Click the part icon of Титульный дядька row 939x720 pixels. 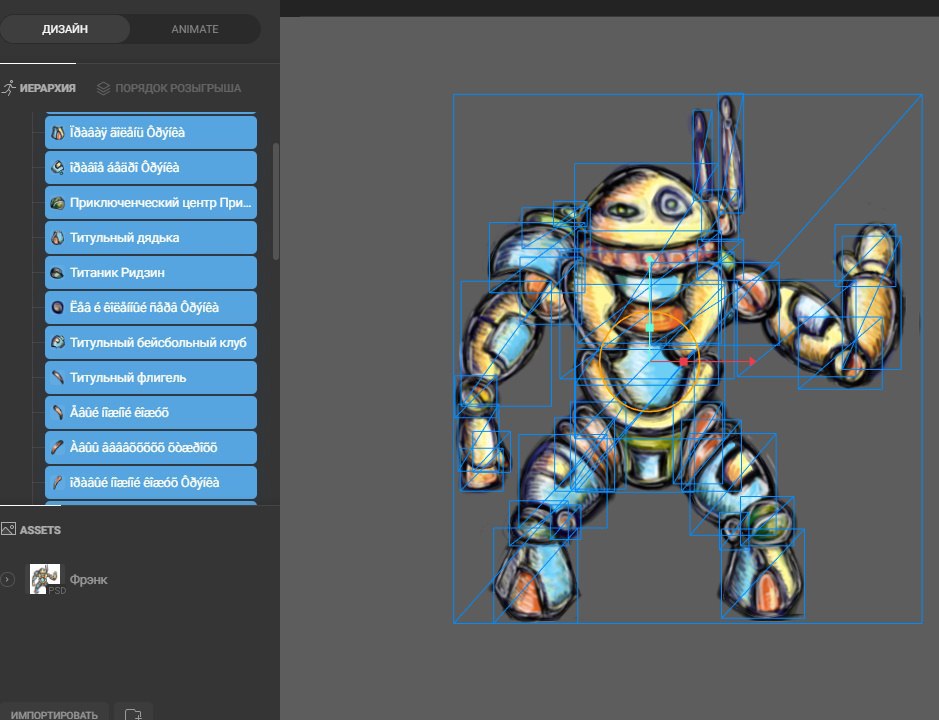click(x=57, y=238)
